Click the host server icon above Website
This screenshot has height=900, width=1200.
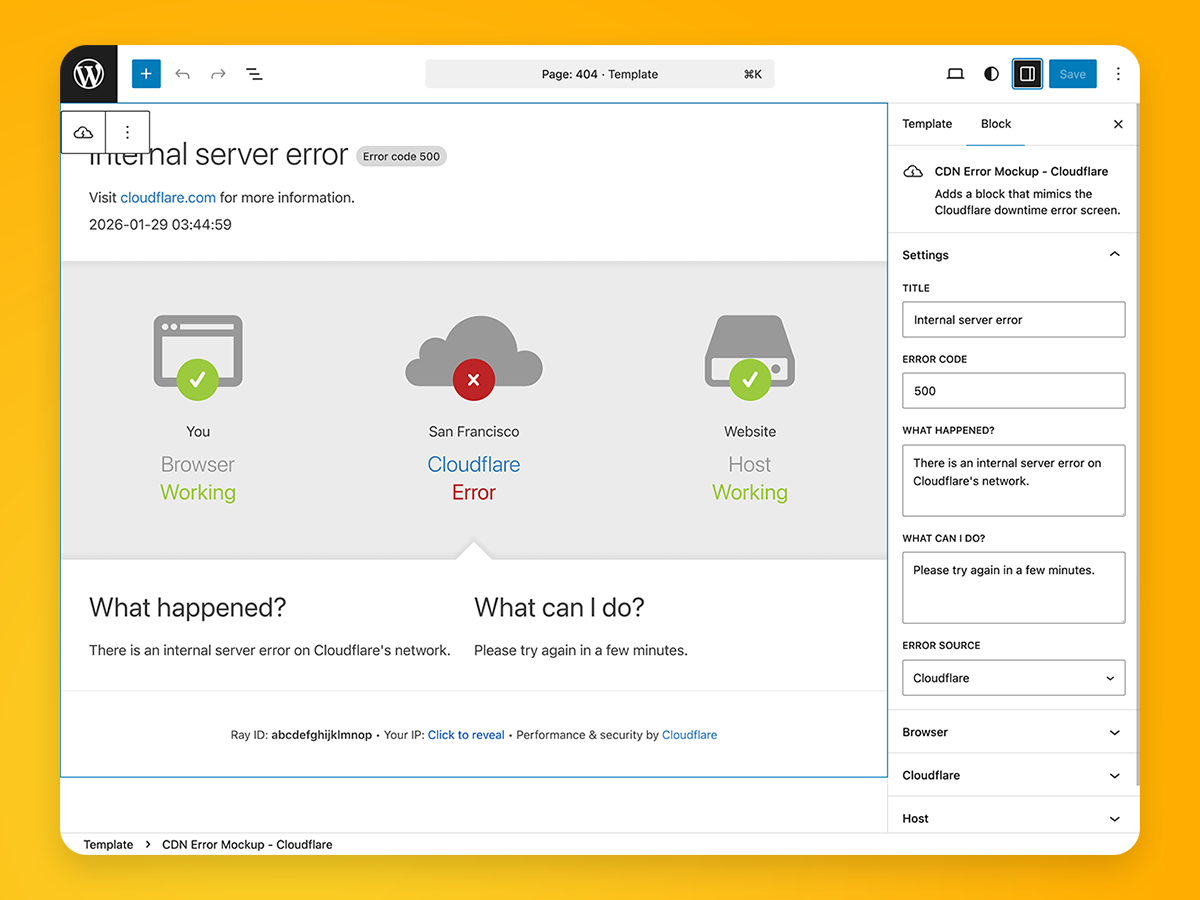[x=750, y=357]
